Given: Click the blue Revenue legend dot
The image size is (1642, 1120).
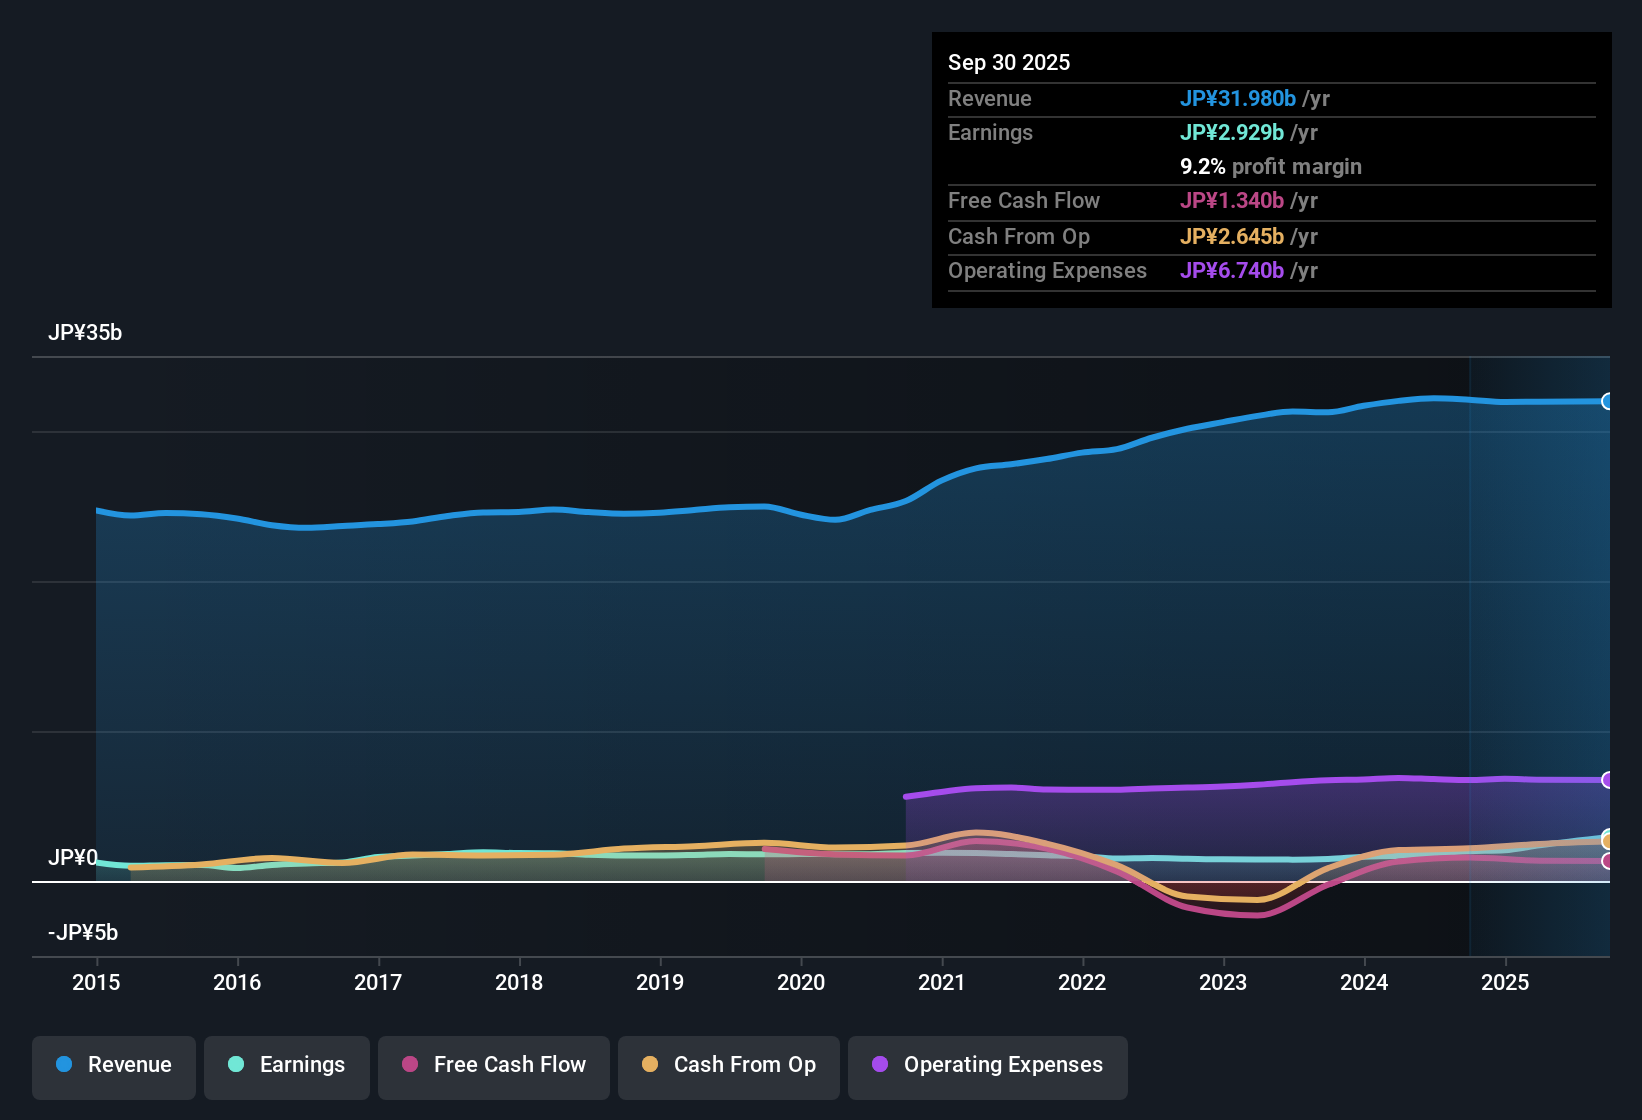Looking at the screenshot, I should (64, 1065).
